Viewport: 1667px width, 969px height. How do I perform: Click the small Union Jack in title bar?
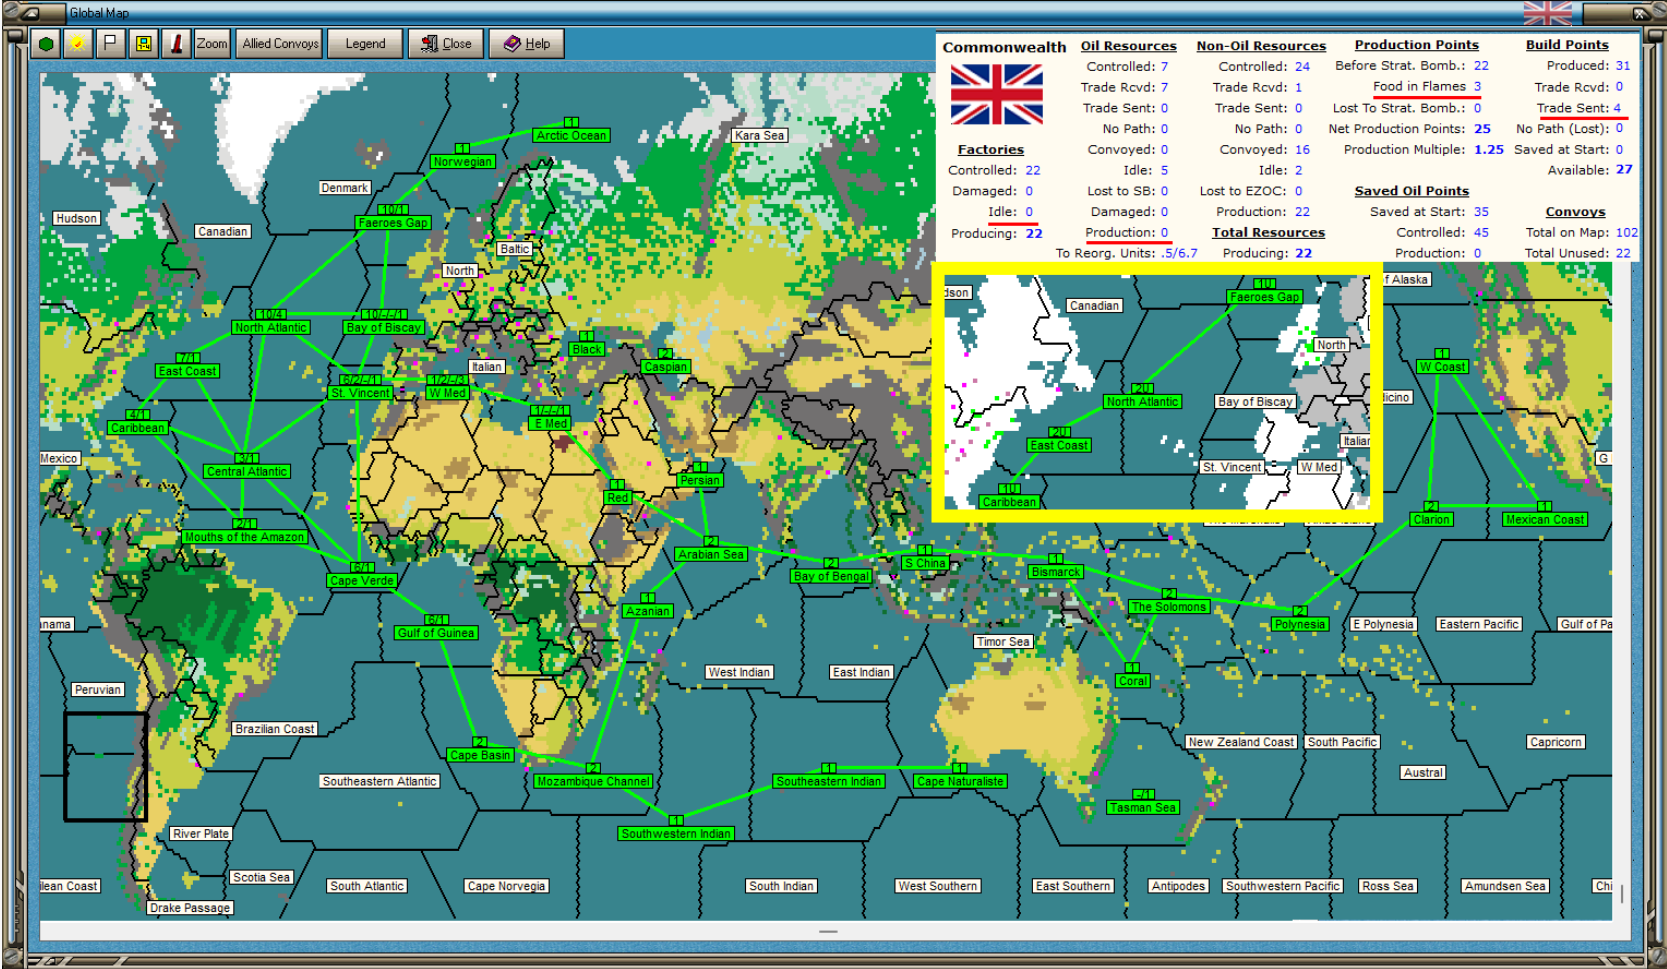(1547, 13)
